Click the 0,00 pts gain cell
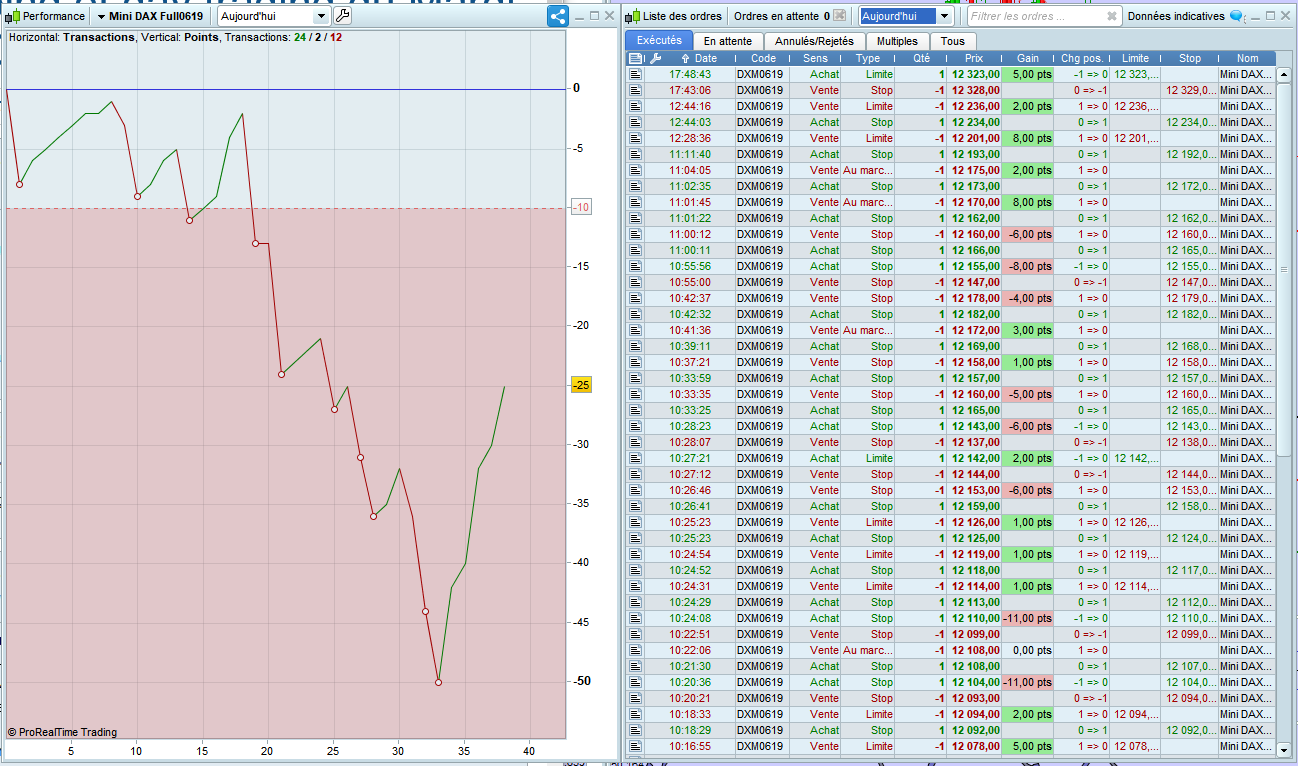The width and height of the screenshot is (1298, 766). 1028,650
